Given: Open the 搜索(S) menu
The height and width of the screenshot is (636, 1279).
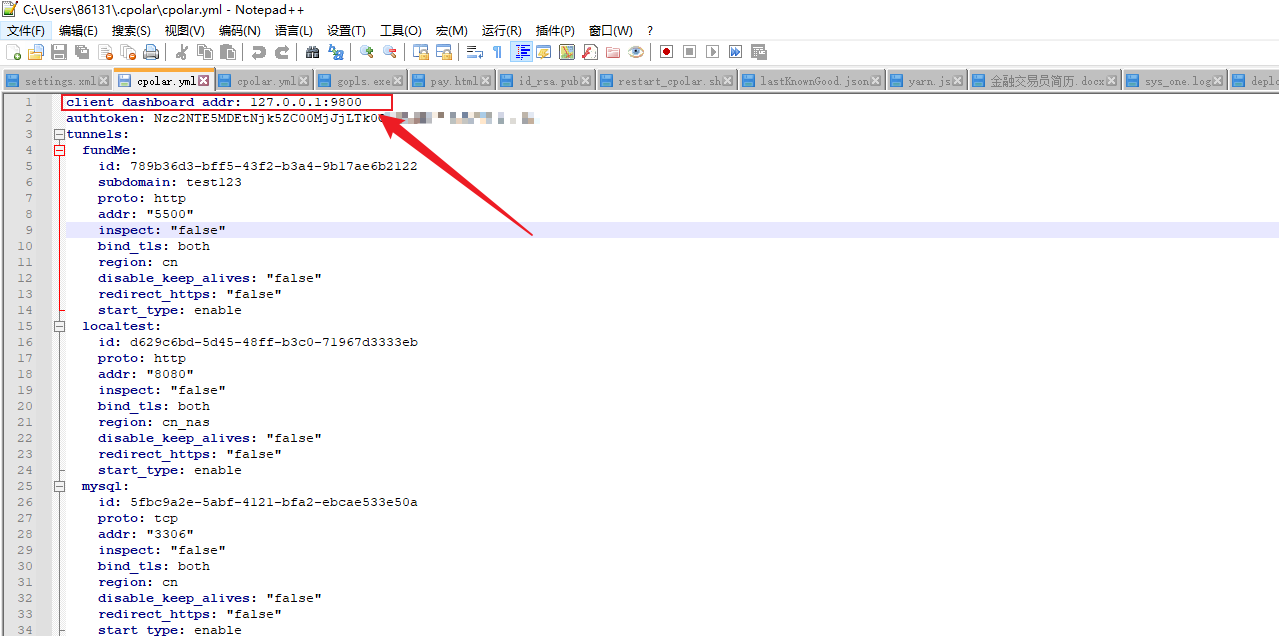Looking at the screenshot, I should point(131,31).
